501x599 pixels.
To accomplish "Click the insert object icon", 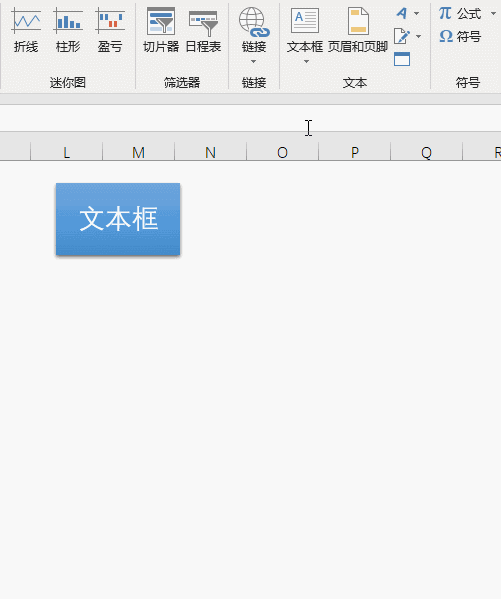I will (402, 59).
